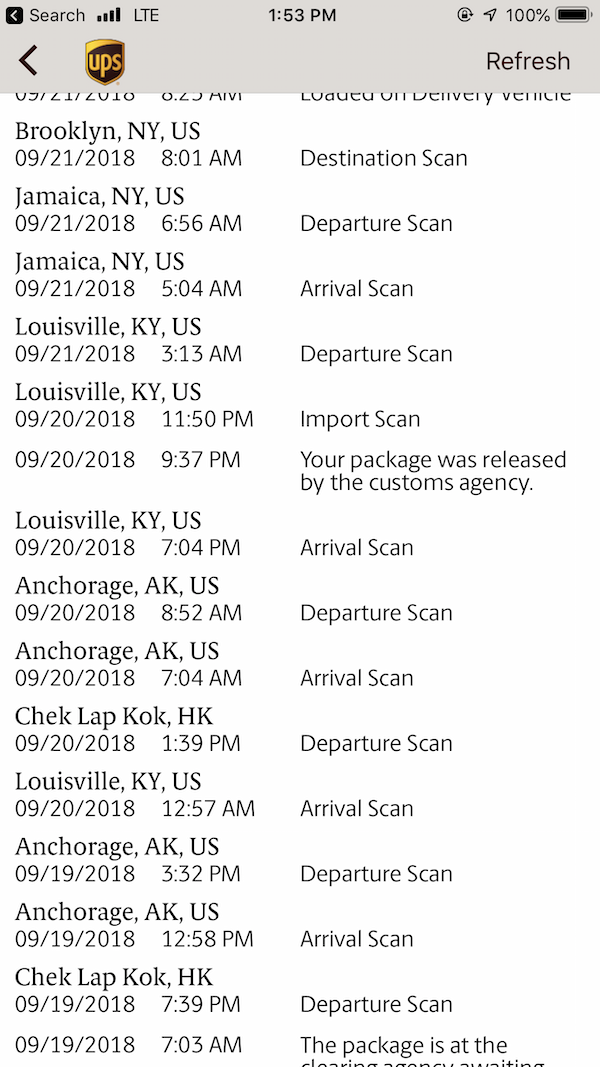
Task: Select Jamaica 6:56 AM Departure Scan
Action: [x=300, y=210]
